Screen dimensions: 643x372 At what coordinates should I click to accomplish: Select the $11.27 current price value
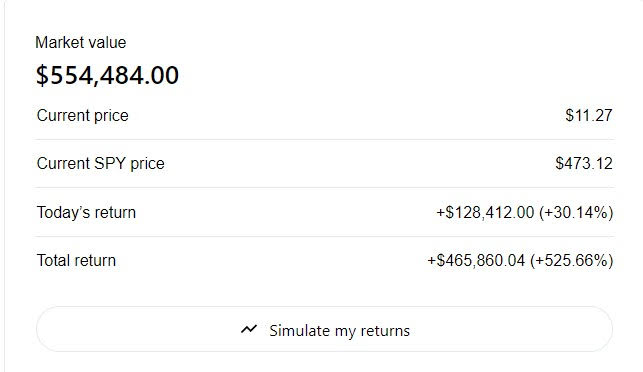[589, 116]
